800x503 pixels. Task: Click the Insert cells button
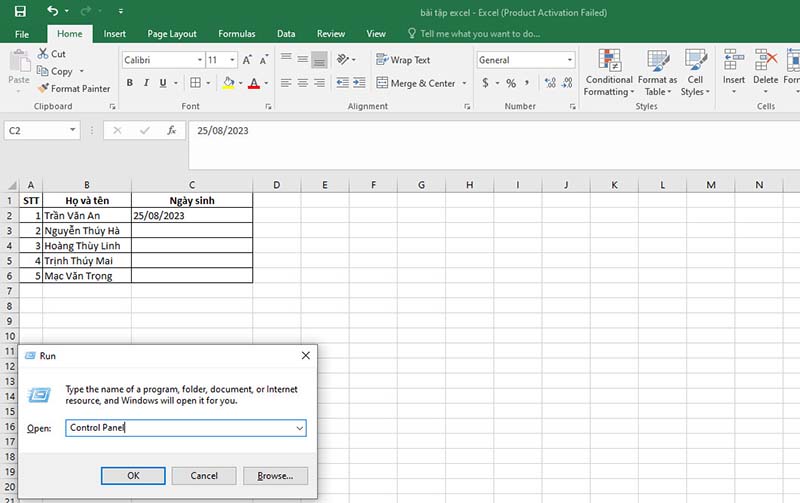734,71
